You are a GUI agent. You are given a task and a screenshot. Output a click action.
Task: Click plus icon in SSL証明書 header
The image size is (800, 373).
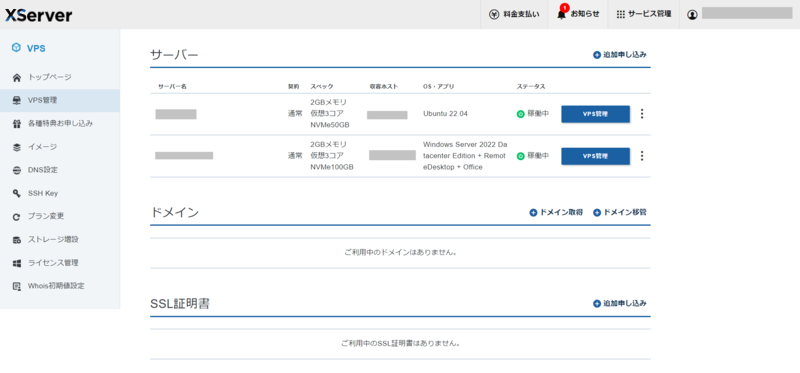pyautogui.click(x=597, y=304)
